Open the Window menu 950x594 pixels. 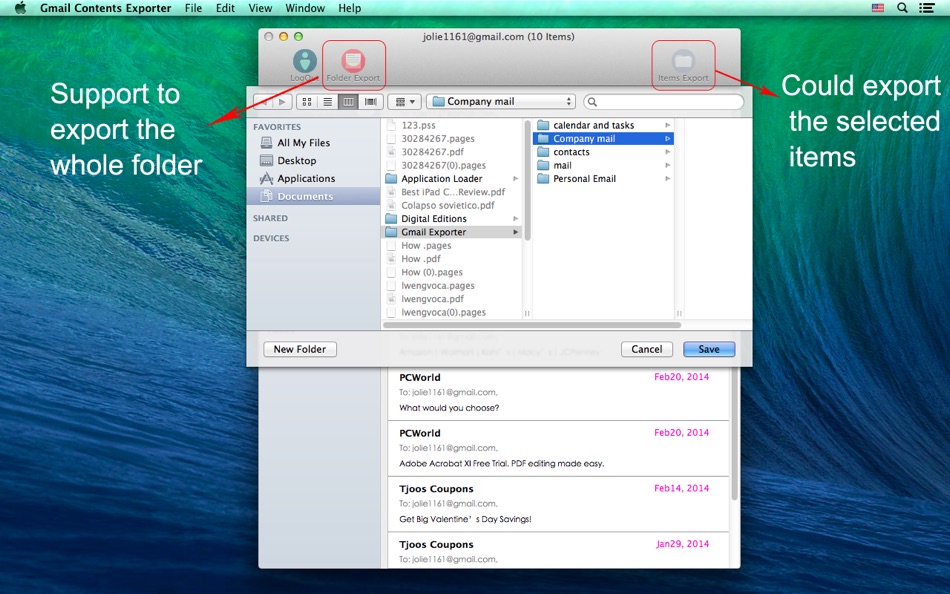pyautogui.click(x=305, y=8)
